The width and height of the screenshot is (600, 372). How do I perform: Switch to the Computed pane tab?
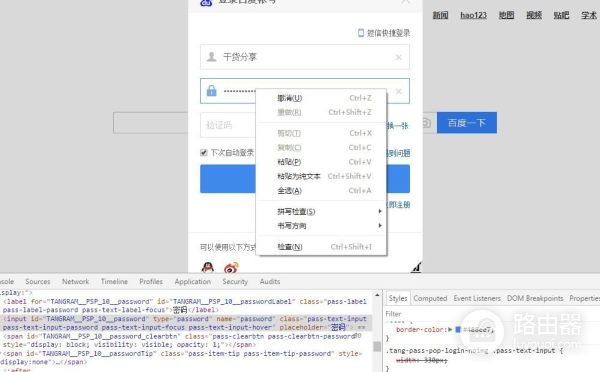[x=430, y=298]
